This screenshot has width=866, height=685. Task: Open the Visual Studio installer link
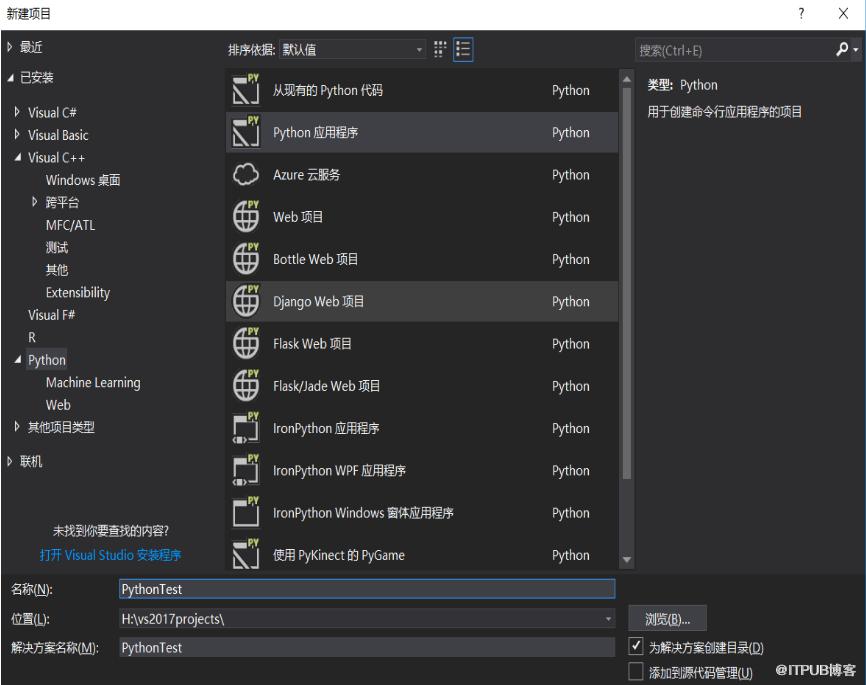point(110,555)
